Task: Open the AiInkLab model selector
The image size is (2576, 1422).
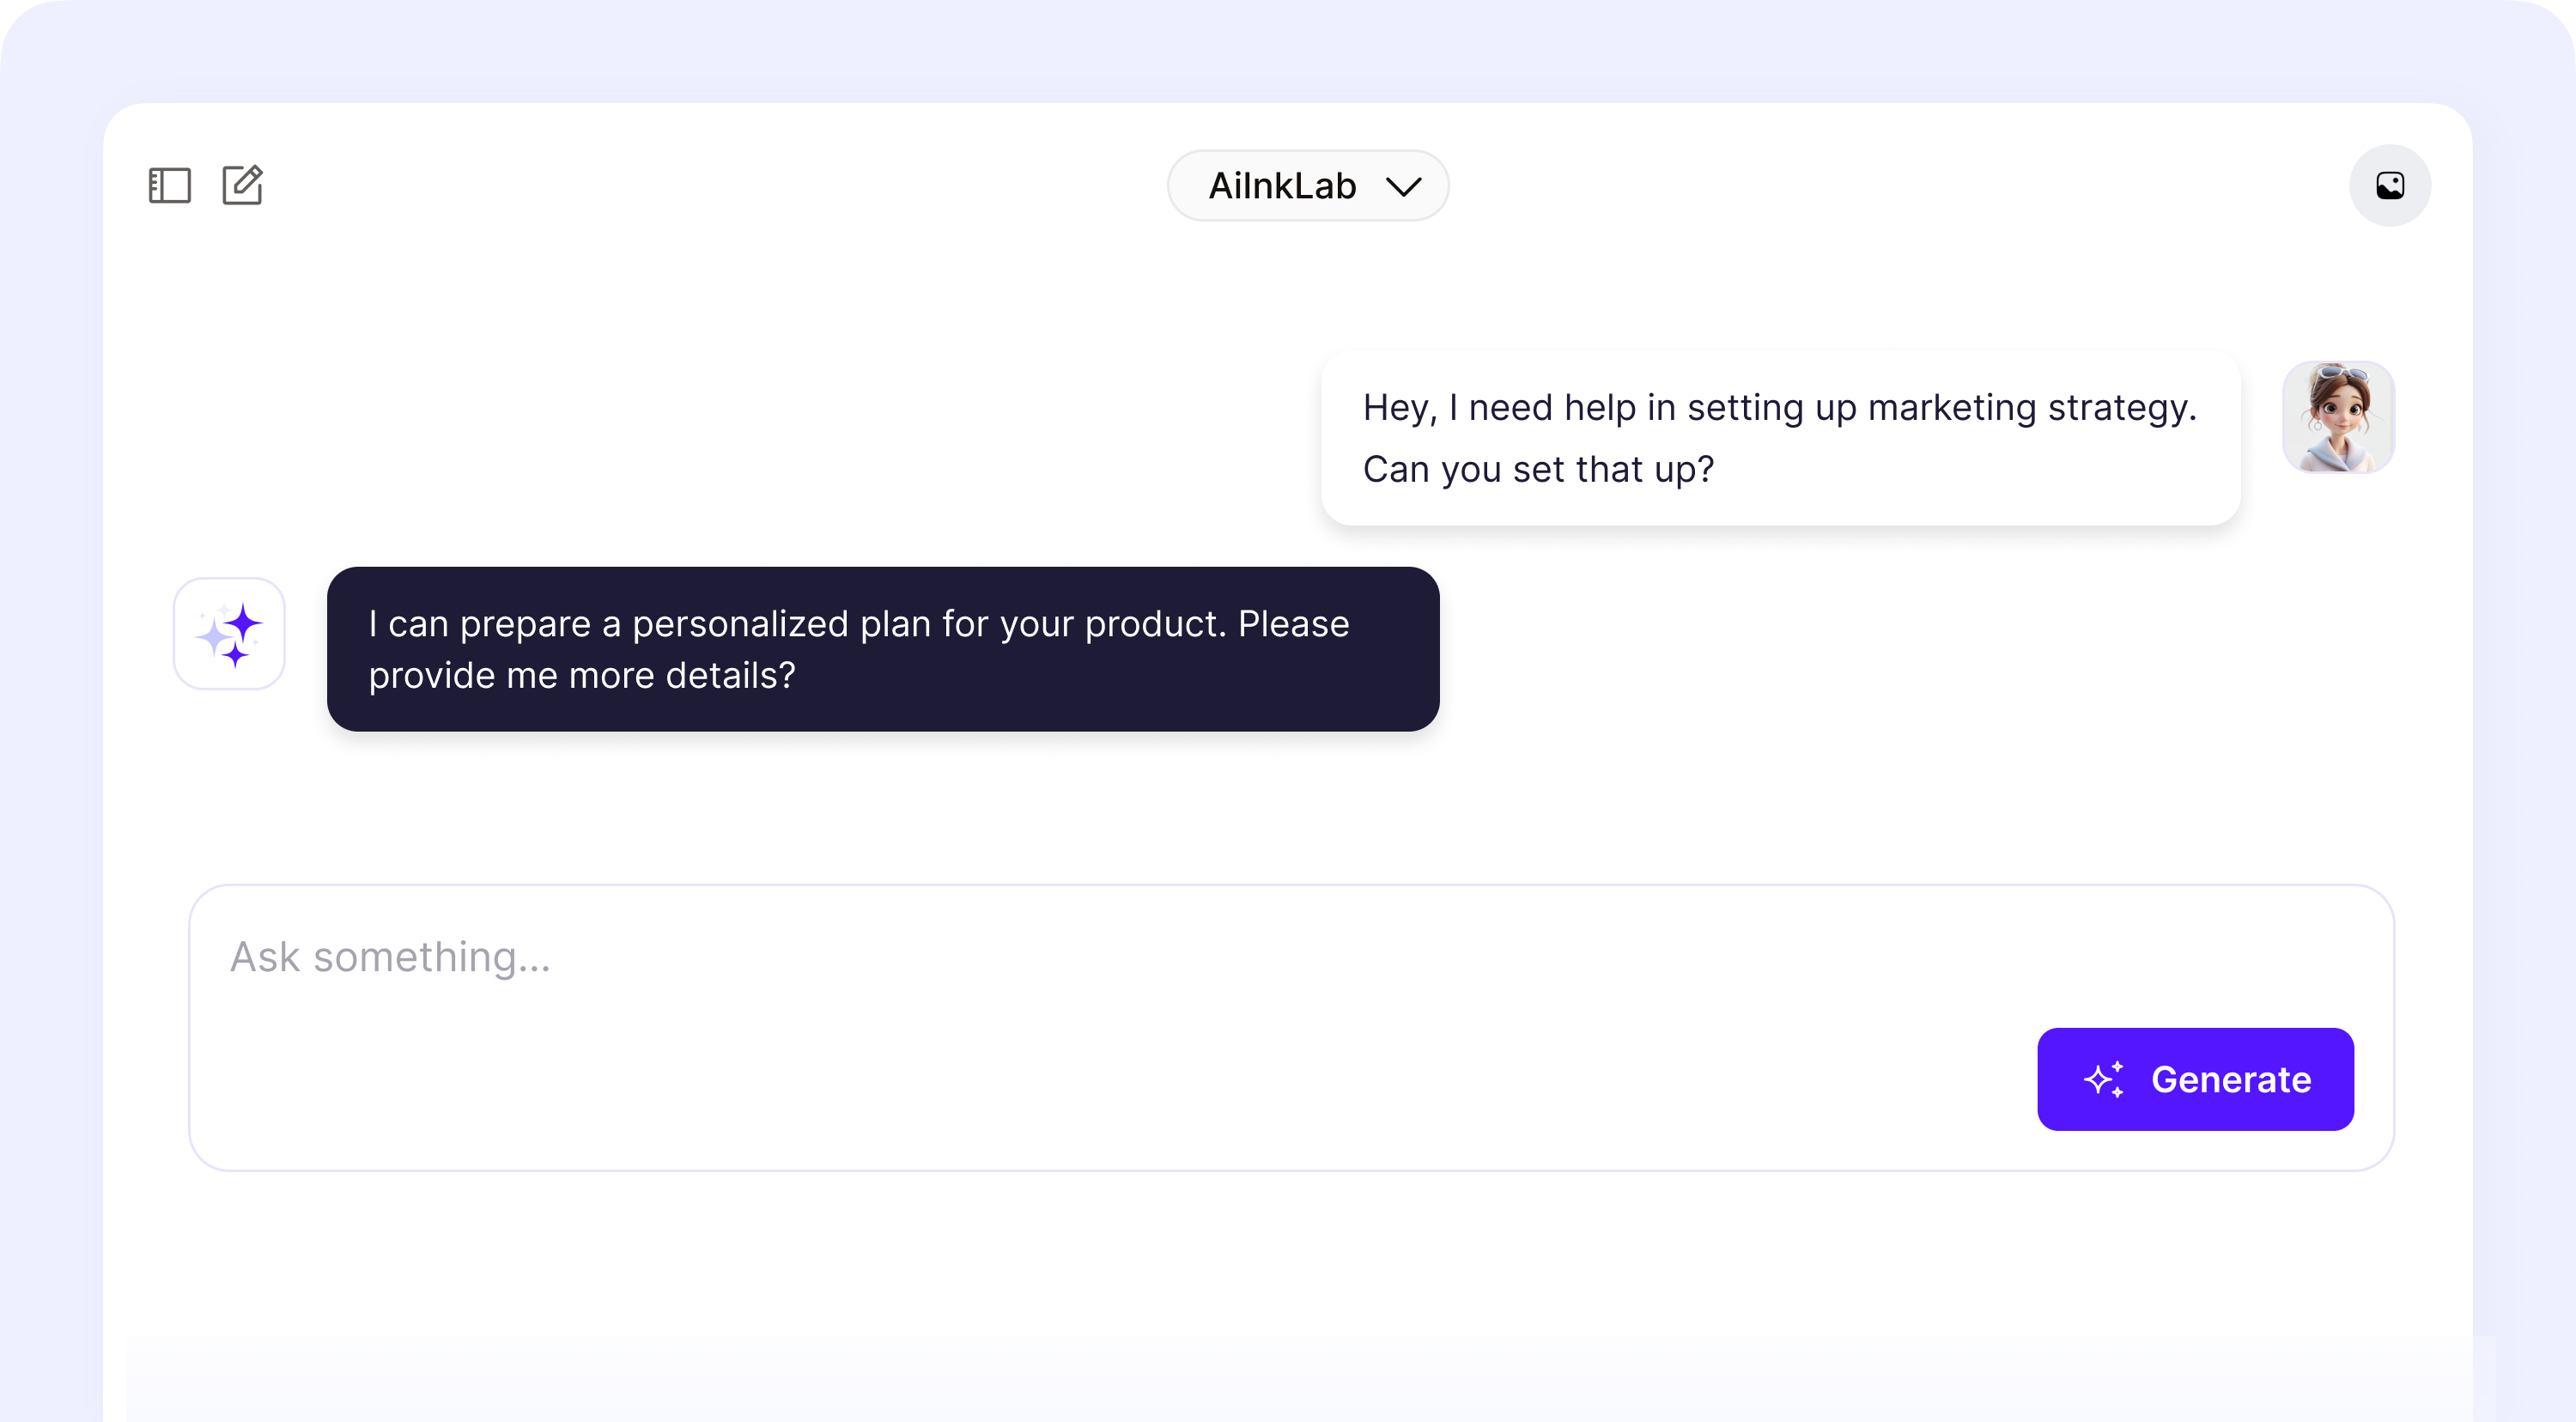Action: click(x=1307, y=186)
